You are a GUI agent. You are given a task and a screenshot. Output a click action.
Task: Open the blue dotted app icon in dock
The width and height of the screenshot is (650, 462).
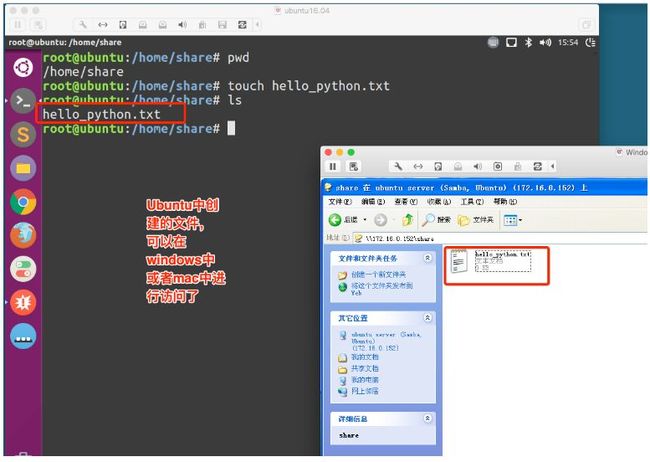point(23,336)
